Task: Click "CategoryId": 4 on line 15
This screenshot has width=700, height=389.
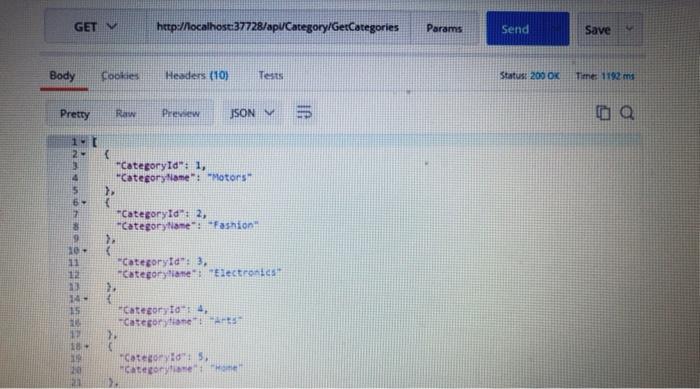Action: pos(163,310)
